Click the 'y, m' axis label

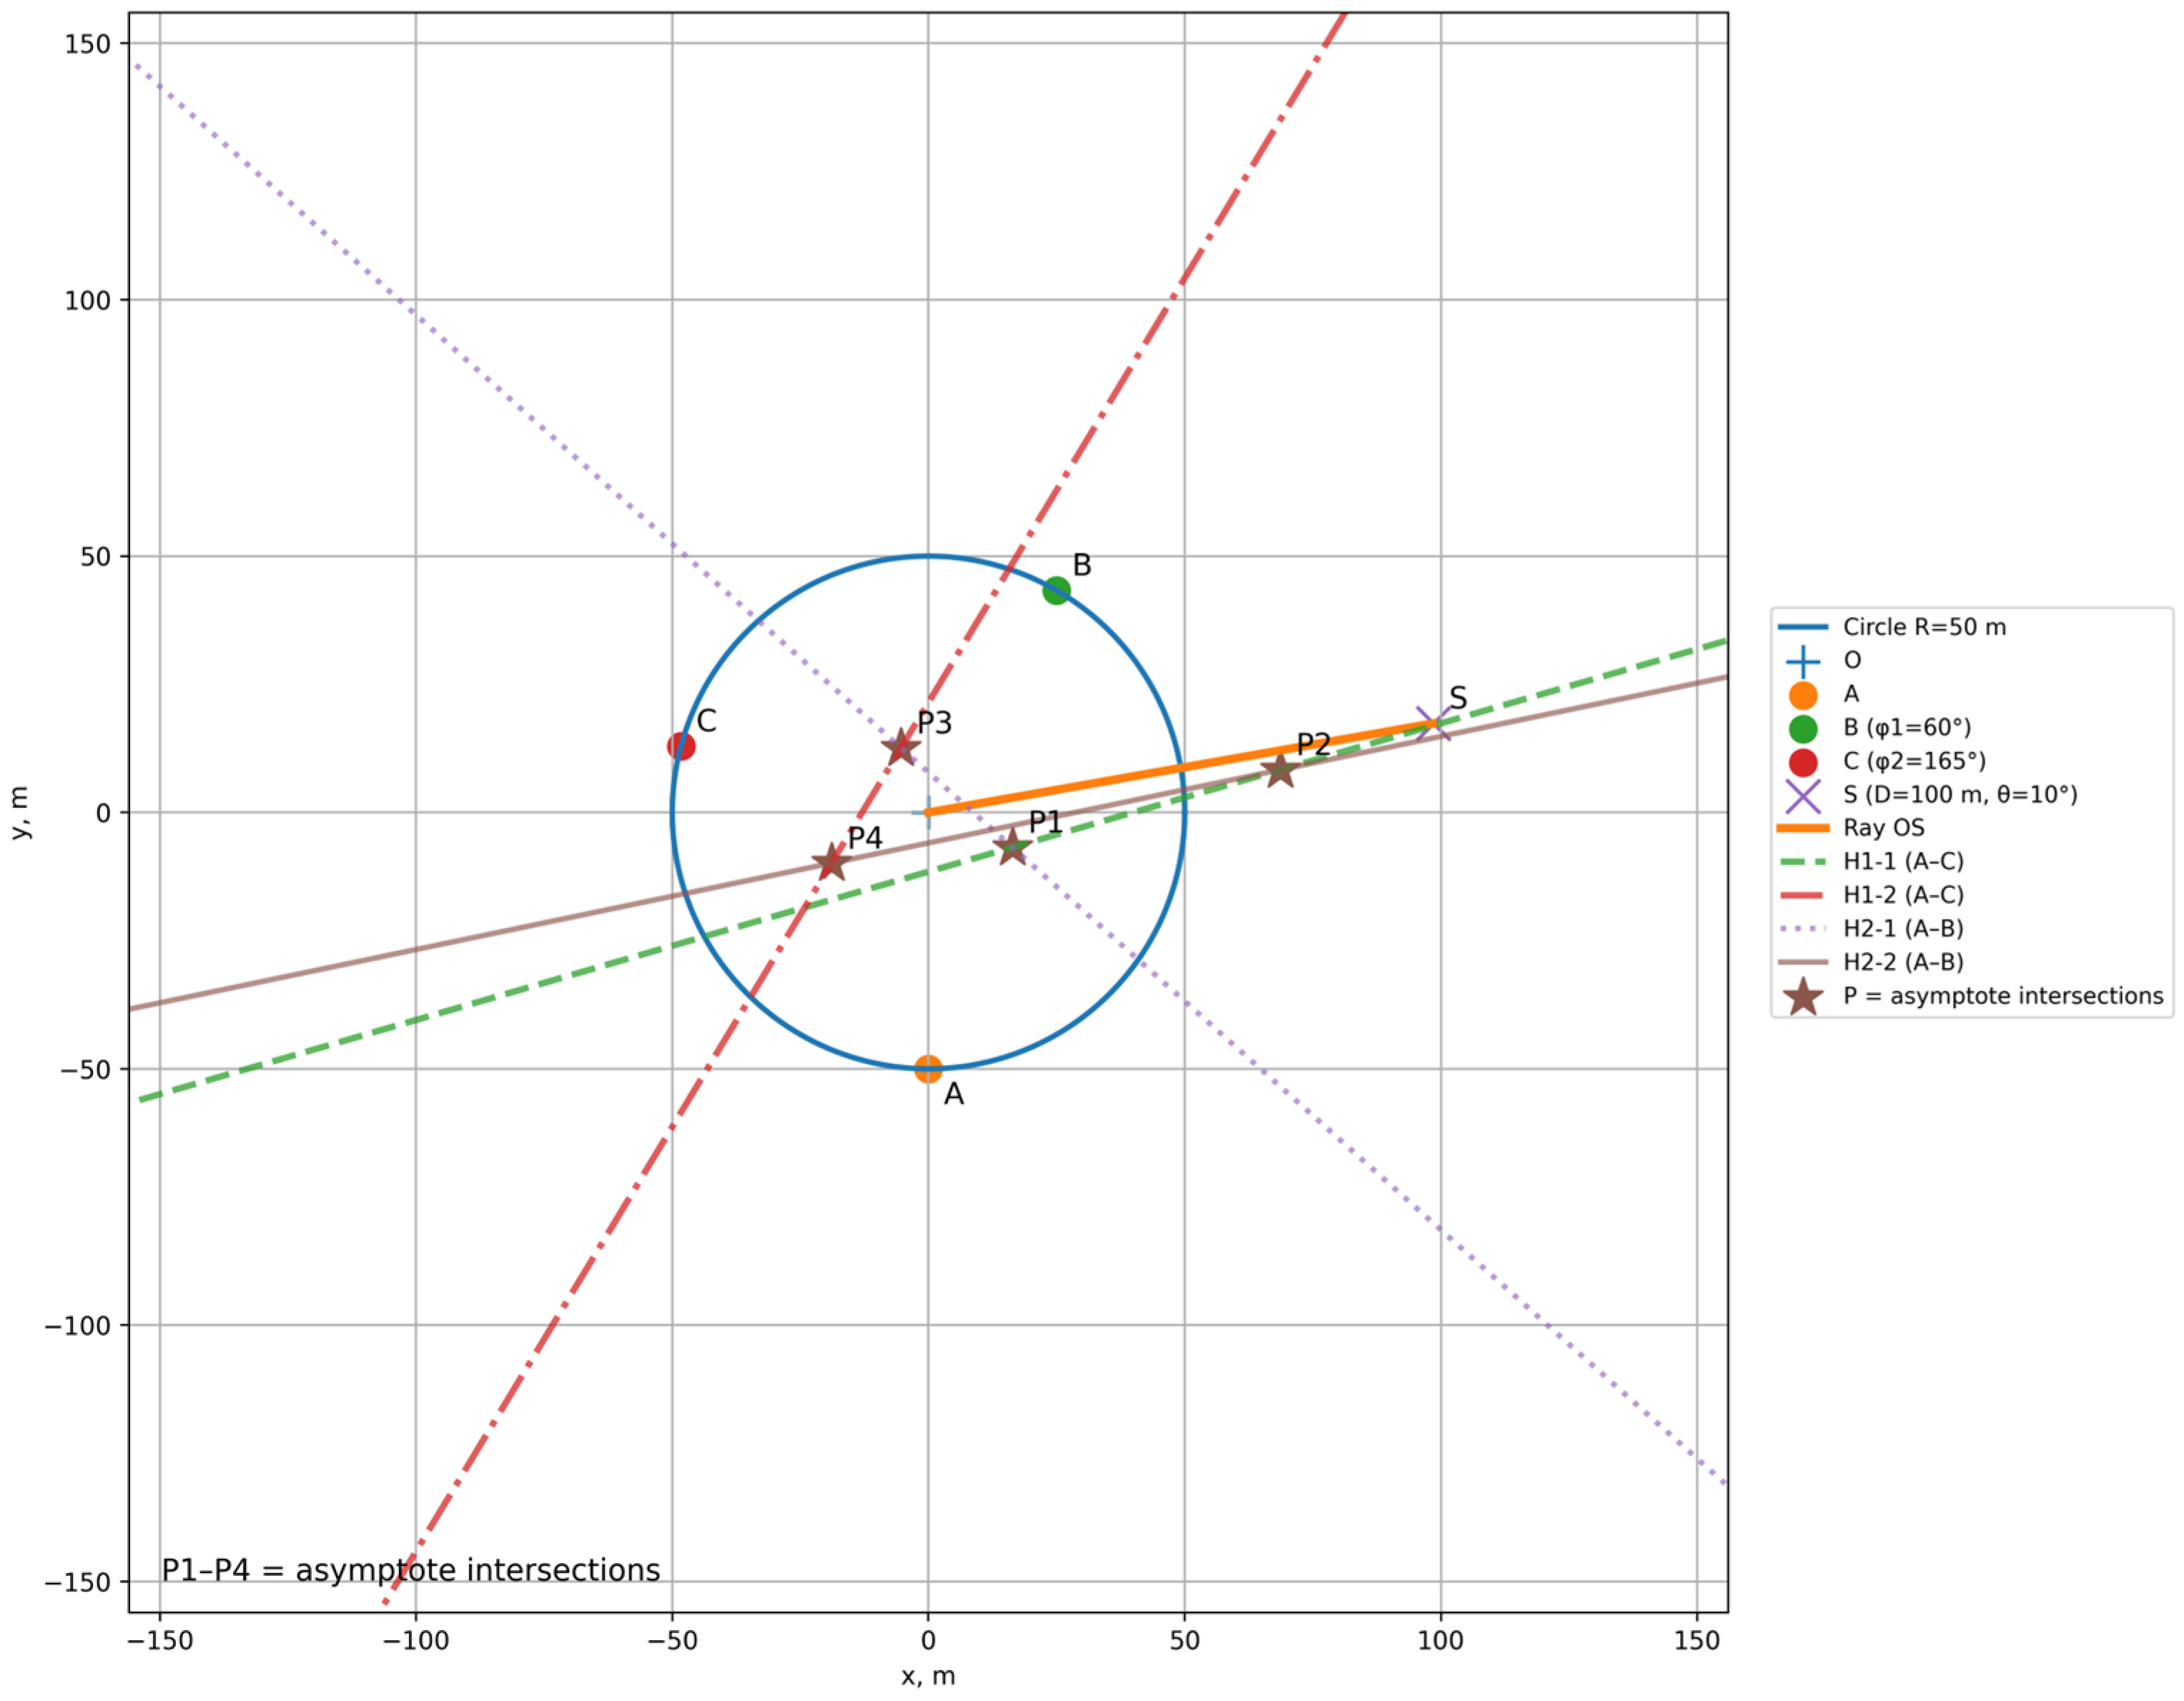20,812
